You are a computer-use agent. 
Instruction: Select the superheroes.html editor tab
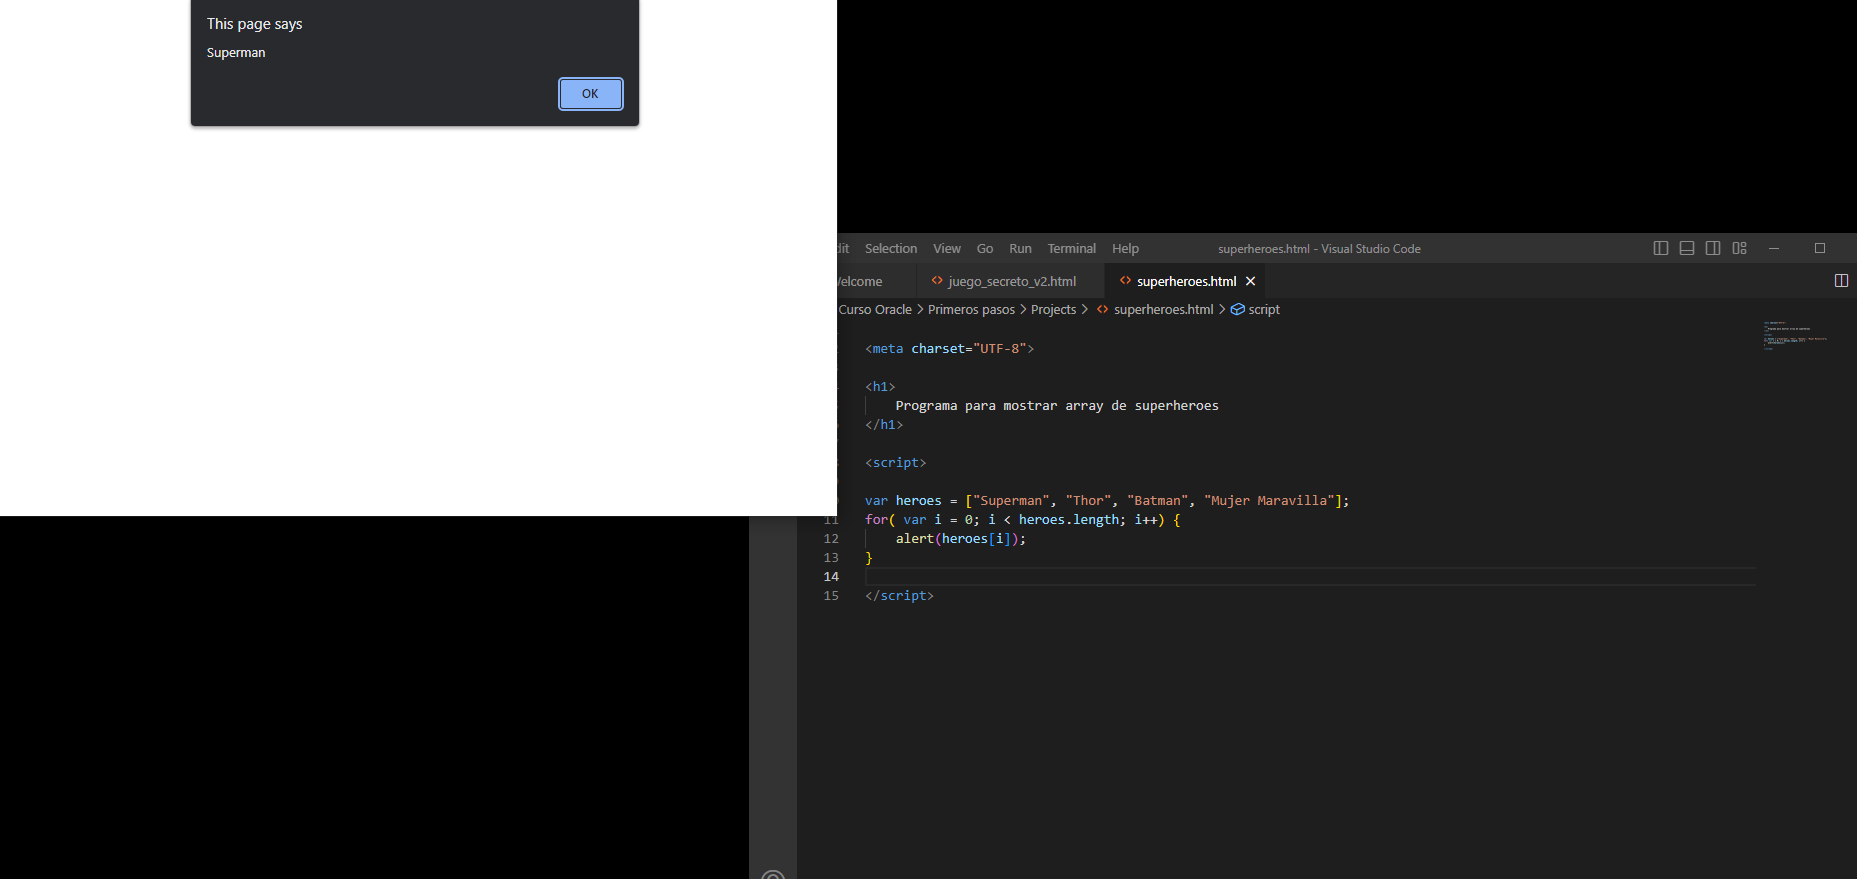click(1186, 282)
